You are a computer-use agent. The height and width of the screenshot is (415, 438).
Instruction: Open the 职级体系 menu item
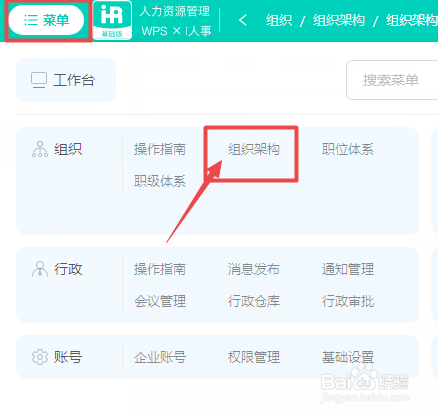coord(160,181)
